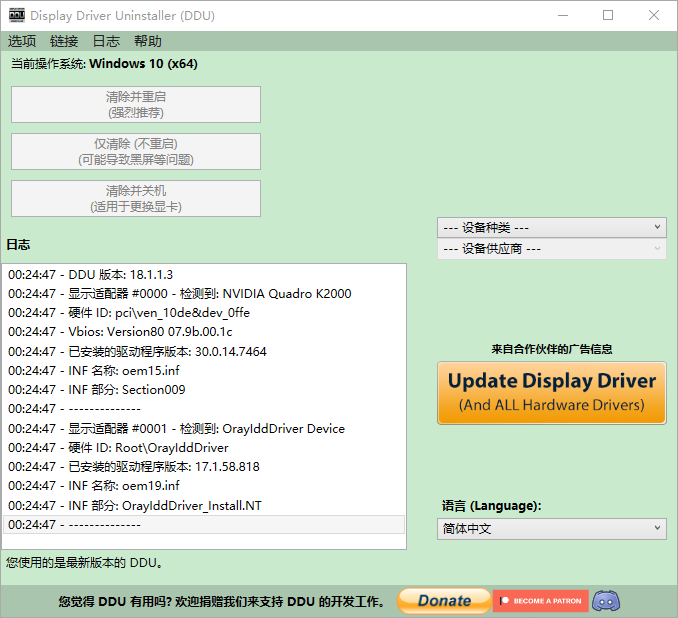Expand the 设备供应商 dropdown
The height and width of the screenshot is (618, 678).
pyautogui.click(x=552, y=249)
